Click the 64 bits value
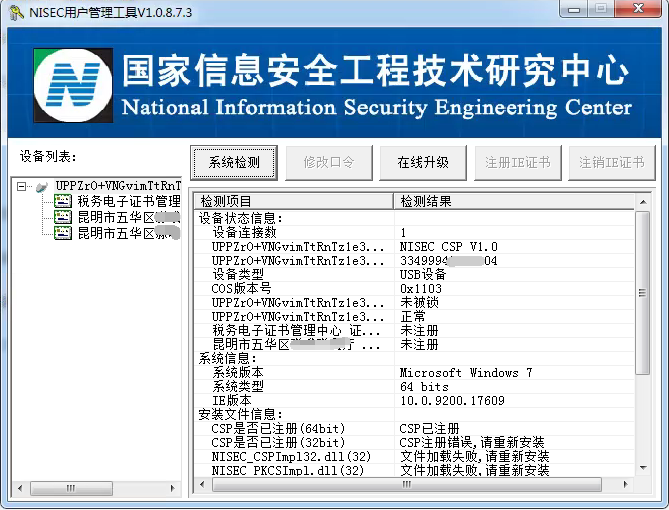This screenshot has width=669, height=510. coord(424,387)
